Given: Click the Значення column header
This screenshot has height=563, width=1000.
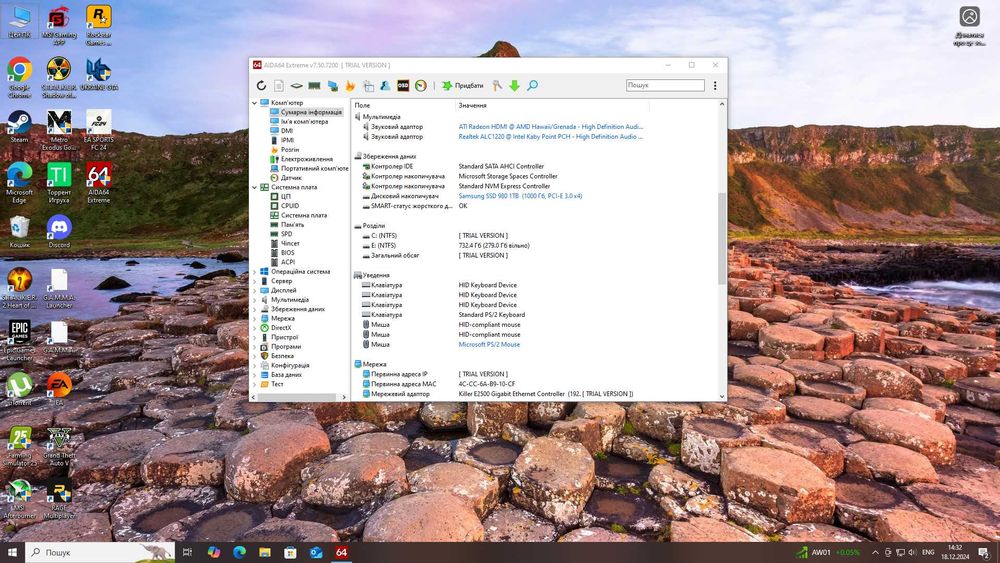Looking at the screenshot, I should pyautogui.click(x=473, y=105).
